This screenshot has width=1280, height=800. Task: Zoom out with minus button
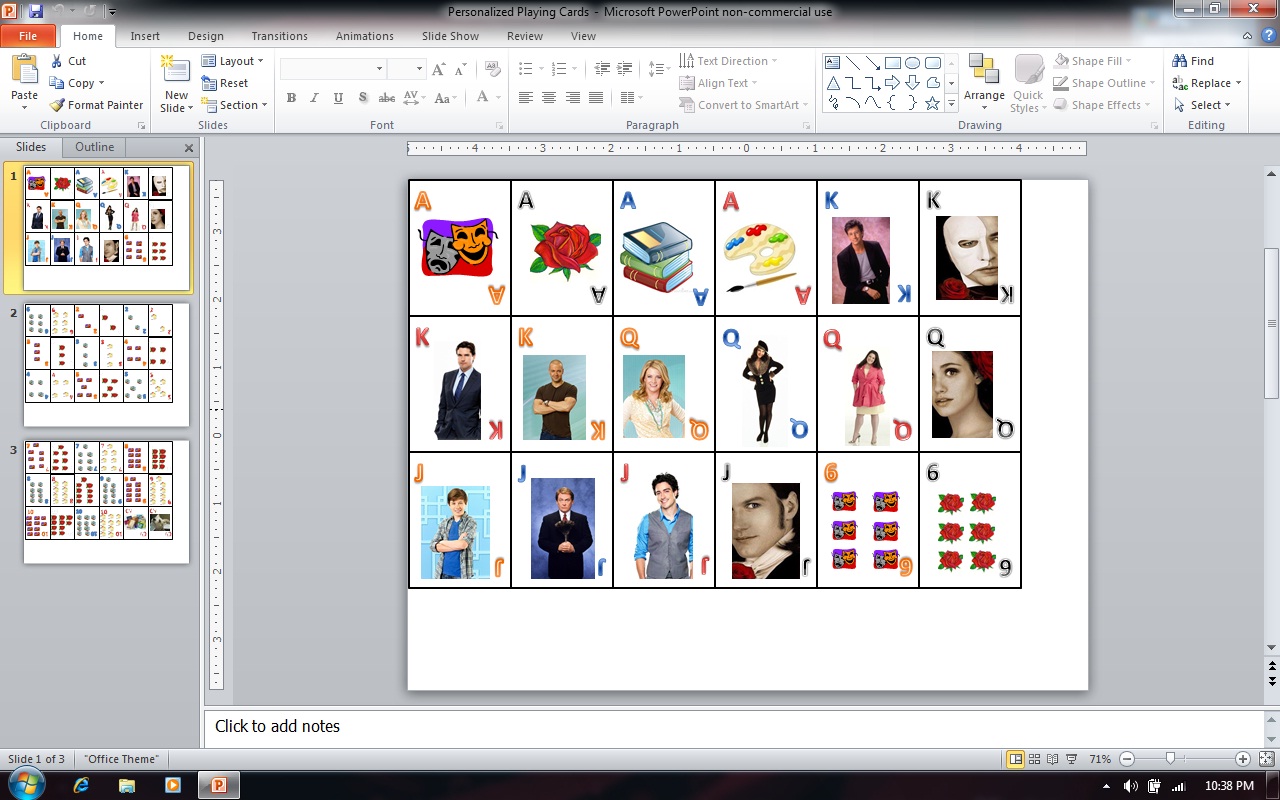click(1127, 759)
